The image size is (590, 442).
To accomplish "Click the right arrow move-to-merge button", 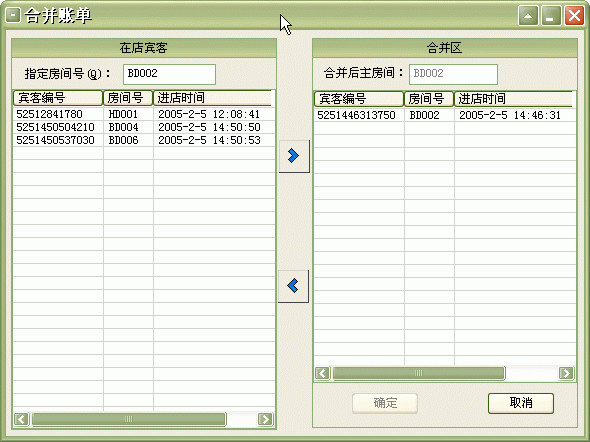I will click(294, 156).
